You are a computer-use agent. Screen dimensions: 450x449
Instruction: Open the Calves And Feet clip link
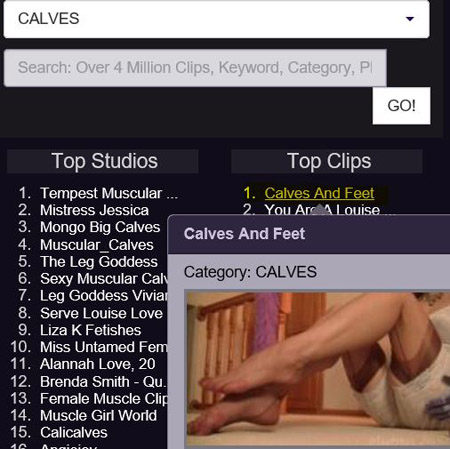point(319,193)
